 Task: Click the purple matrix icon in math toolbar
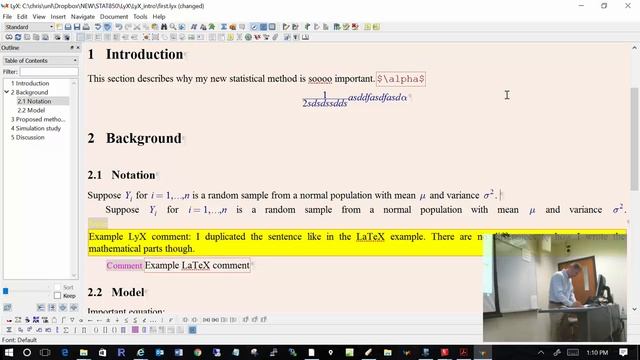coord(135,330)
